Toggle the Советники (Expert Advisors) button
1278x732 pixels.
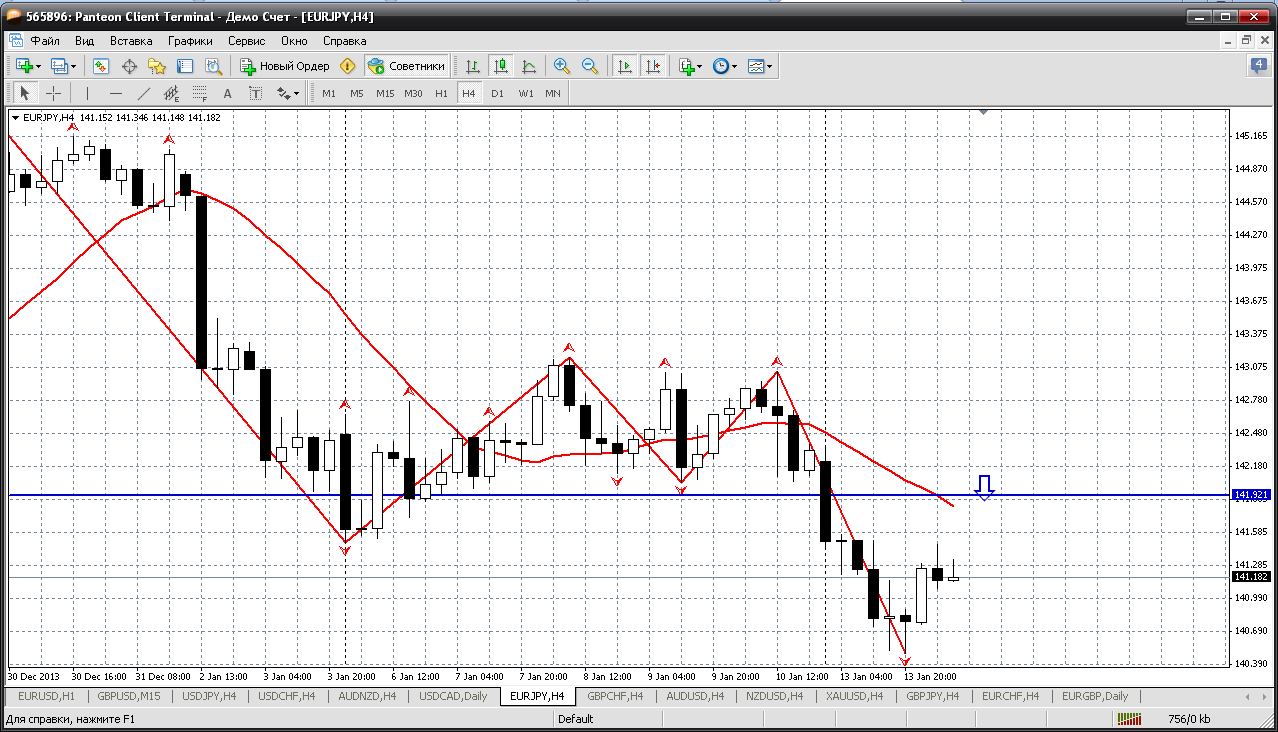tap(406, 66)
